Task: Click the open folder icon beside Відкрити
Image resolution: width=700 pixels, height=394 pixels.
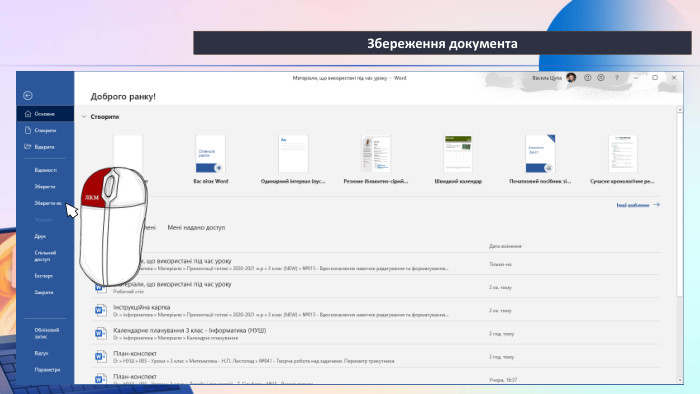Action: [28, 146]
